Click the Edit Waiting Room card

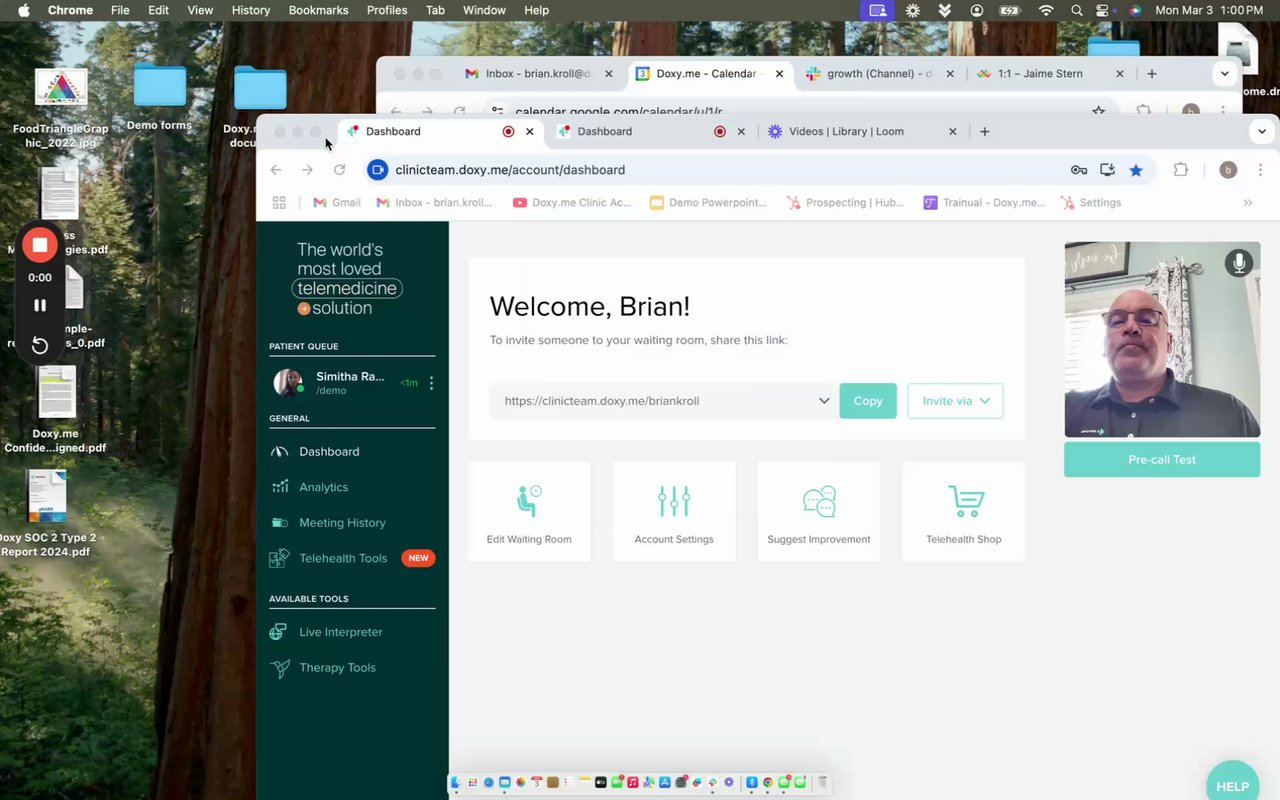[529, 511]
